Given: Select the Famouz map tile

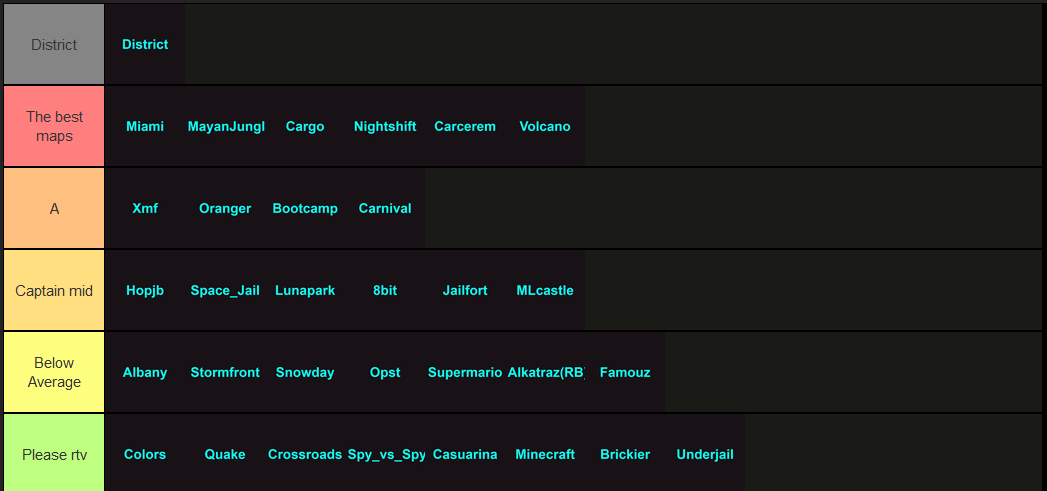Looking at the screenshot, I should 625,372.
